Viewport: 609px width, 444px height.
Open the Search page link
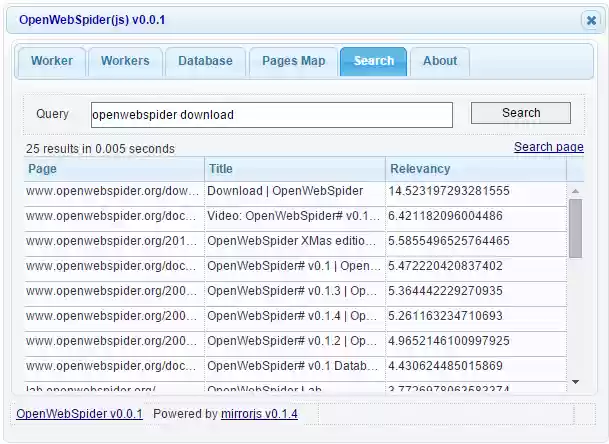tap(548, 147)
